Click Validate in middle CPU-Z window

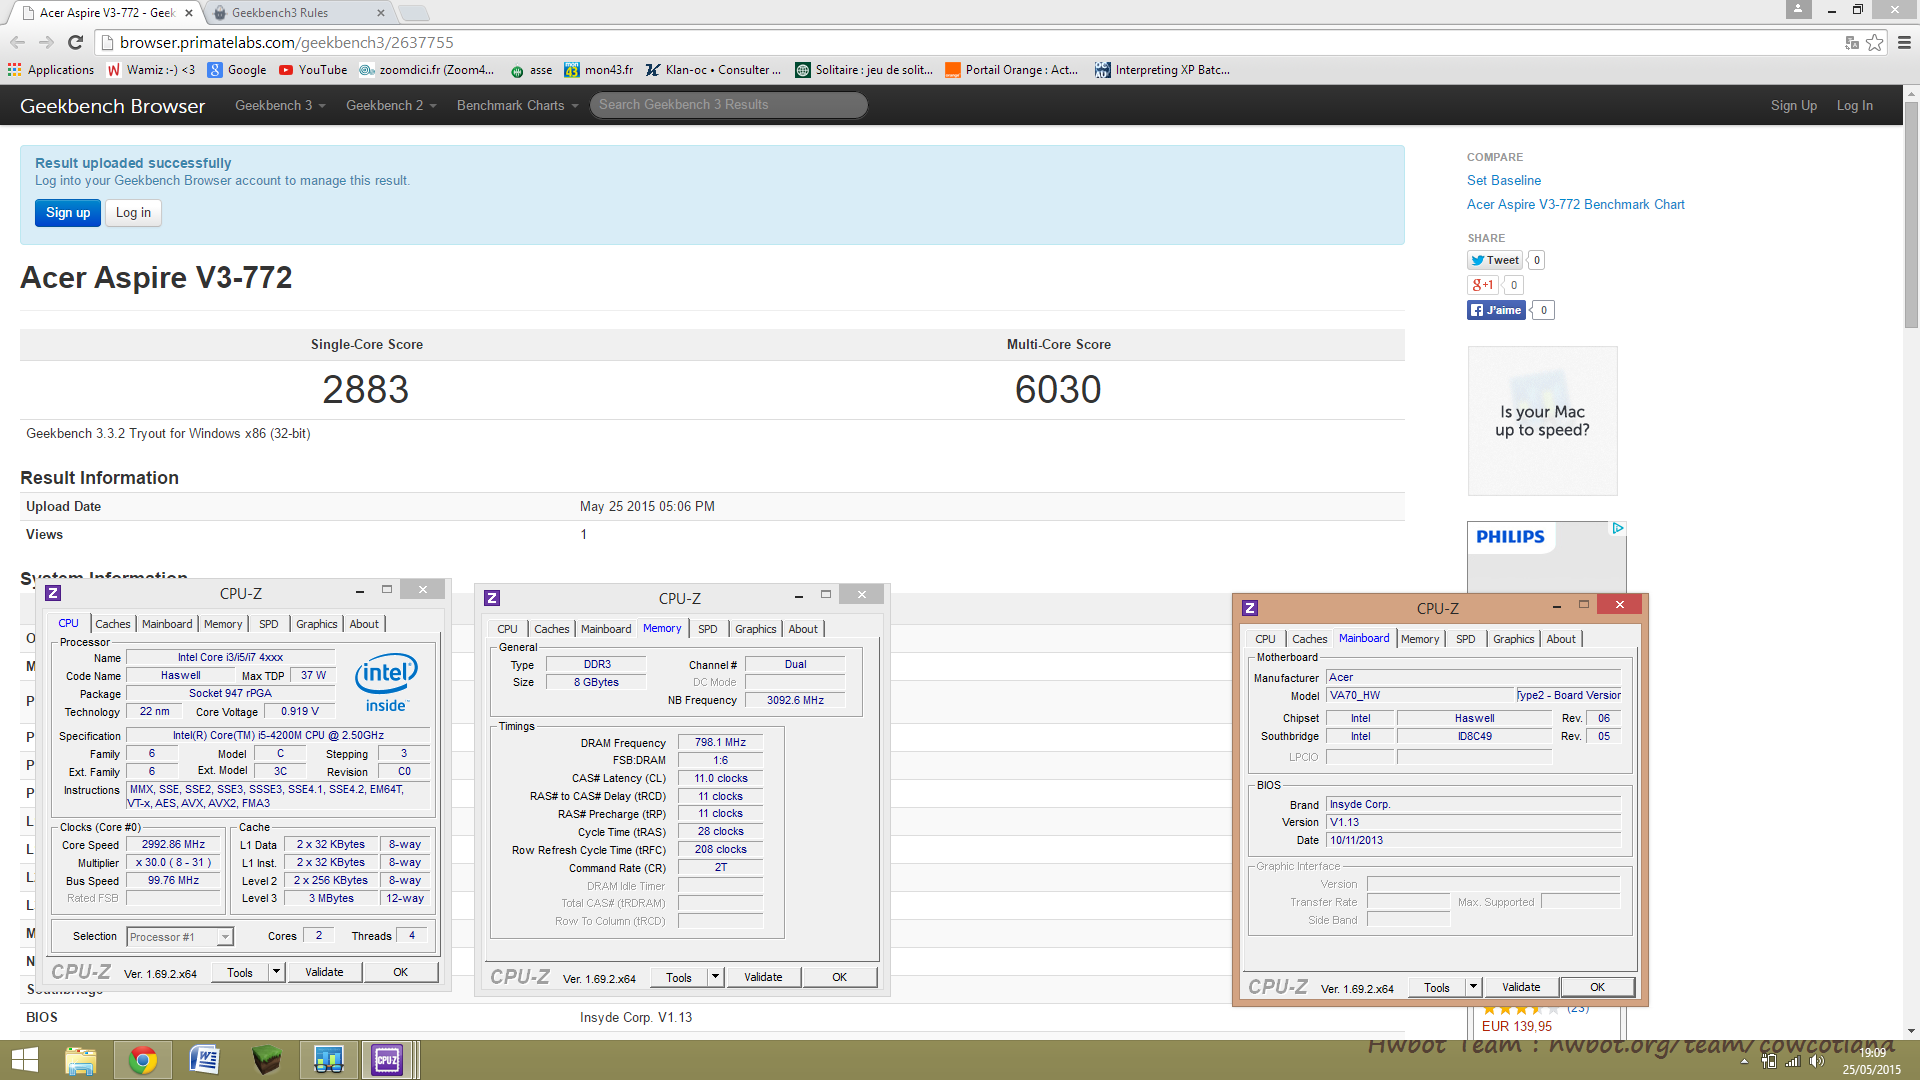coord(763,977)
